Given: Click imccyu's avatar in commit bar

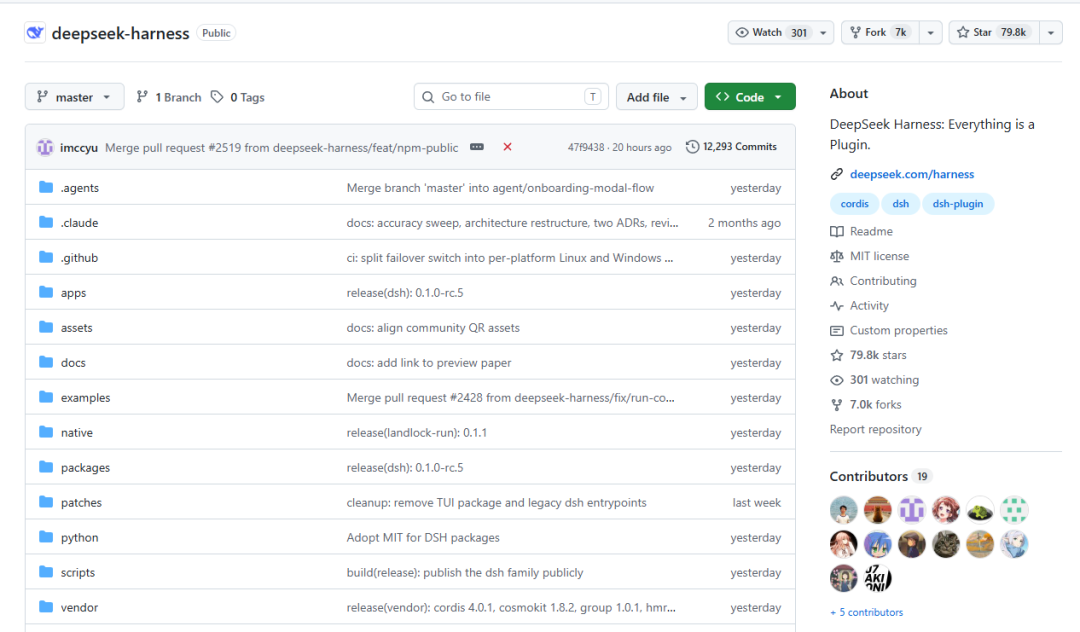Looking at the screenshot, I should pos(45,147).
